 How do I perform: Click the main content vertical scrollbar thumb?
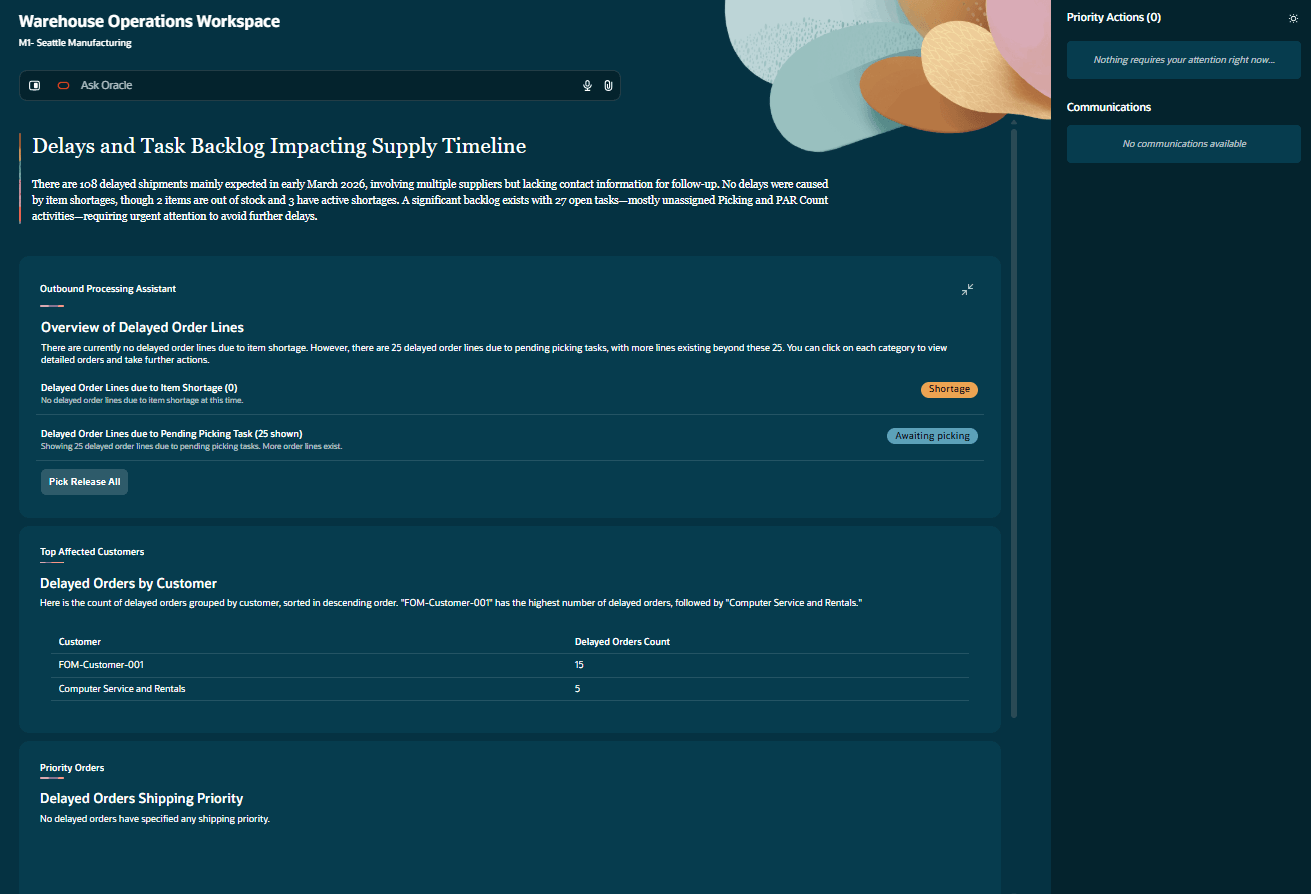pos(1014,424)
